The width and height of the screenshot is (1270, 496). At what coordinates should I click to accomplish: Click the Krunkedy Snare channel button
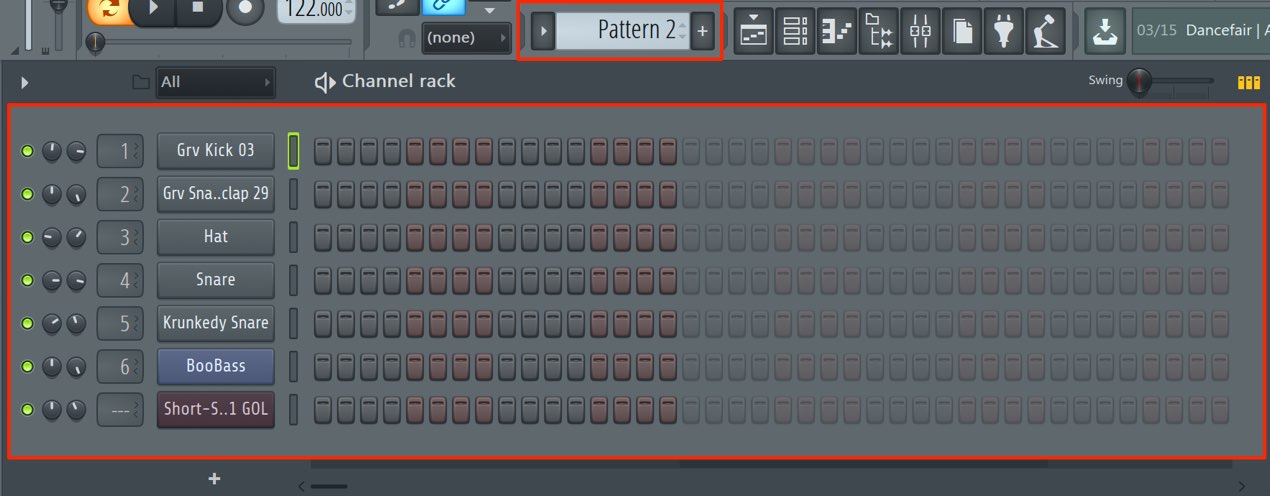pos(215,323)
